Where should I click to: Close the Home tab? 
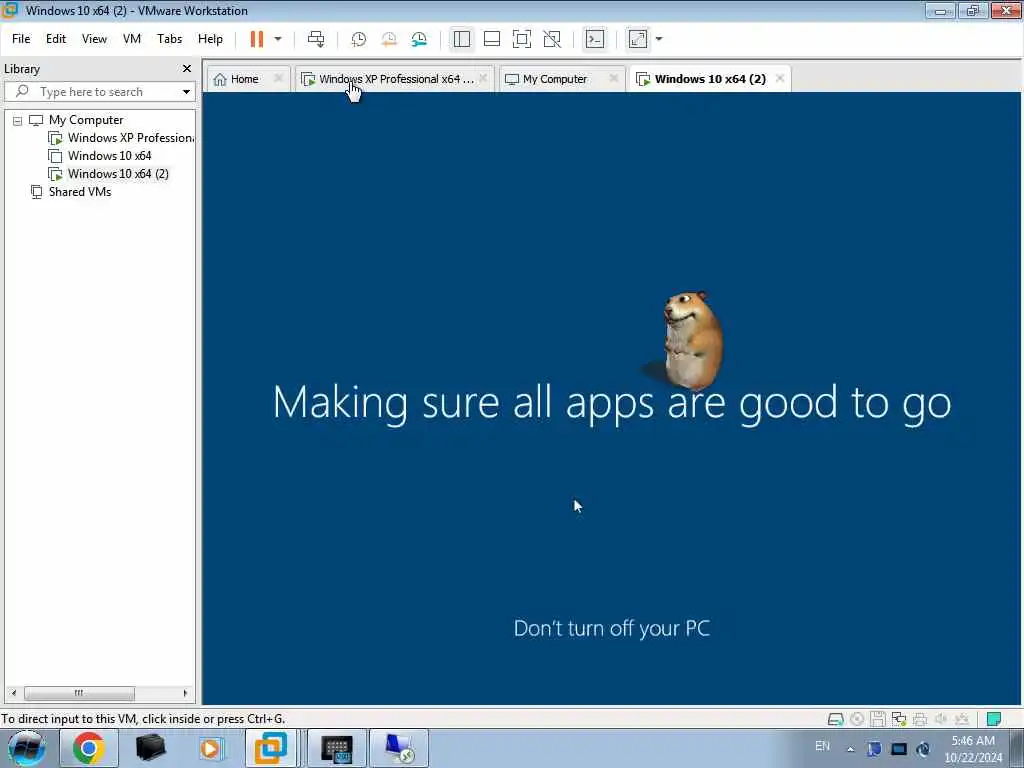(x=279, y=78)
